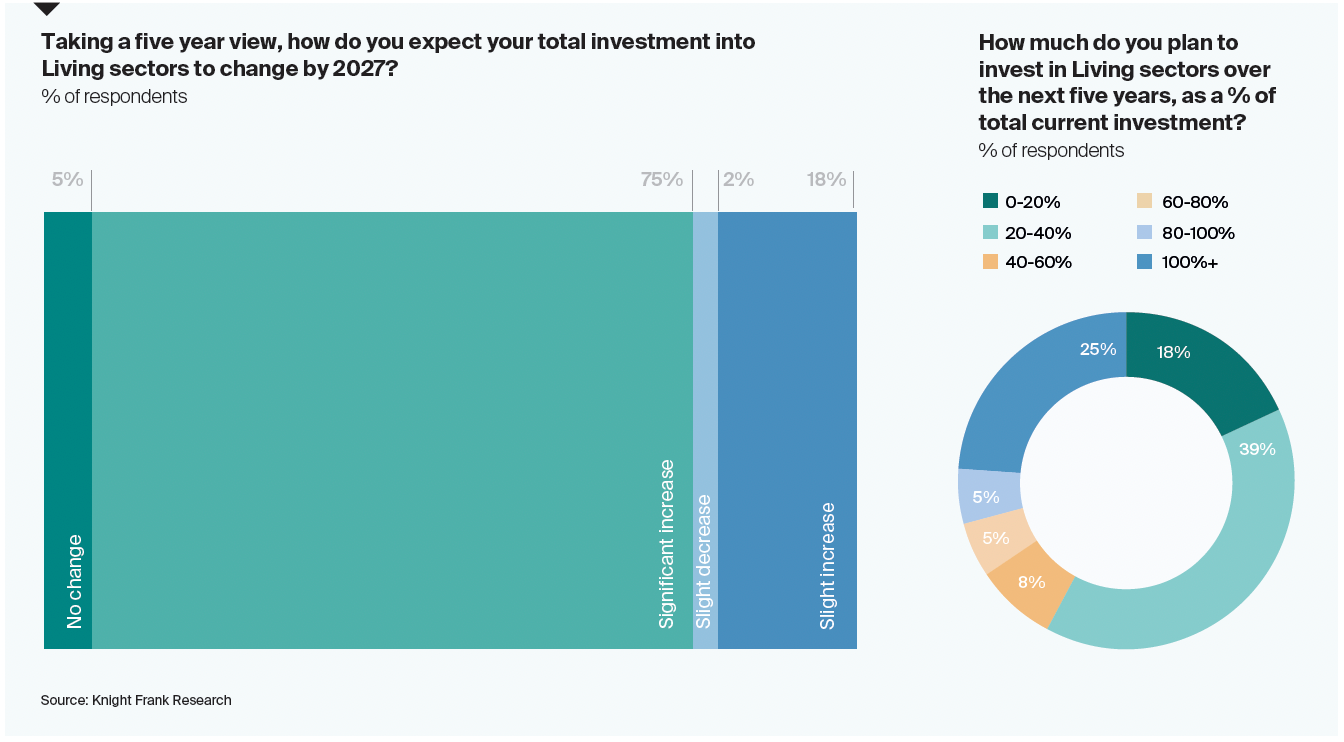Click the black triangle marker above the title

[x=47, y=9]
